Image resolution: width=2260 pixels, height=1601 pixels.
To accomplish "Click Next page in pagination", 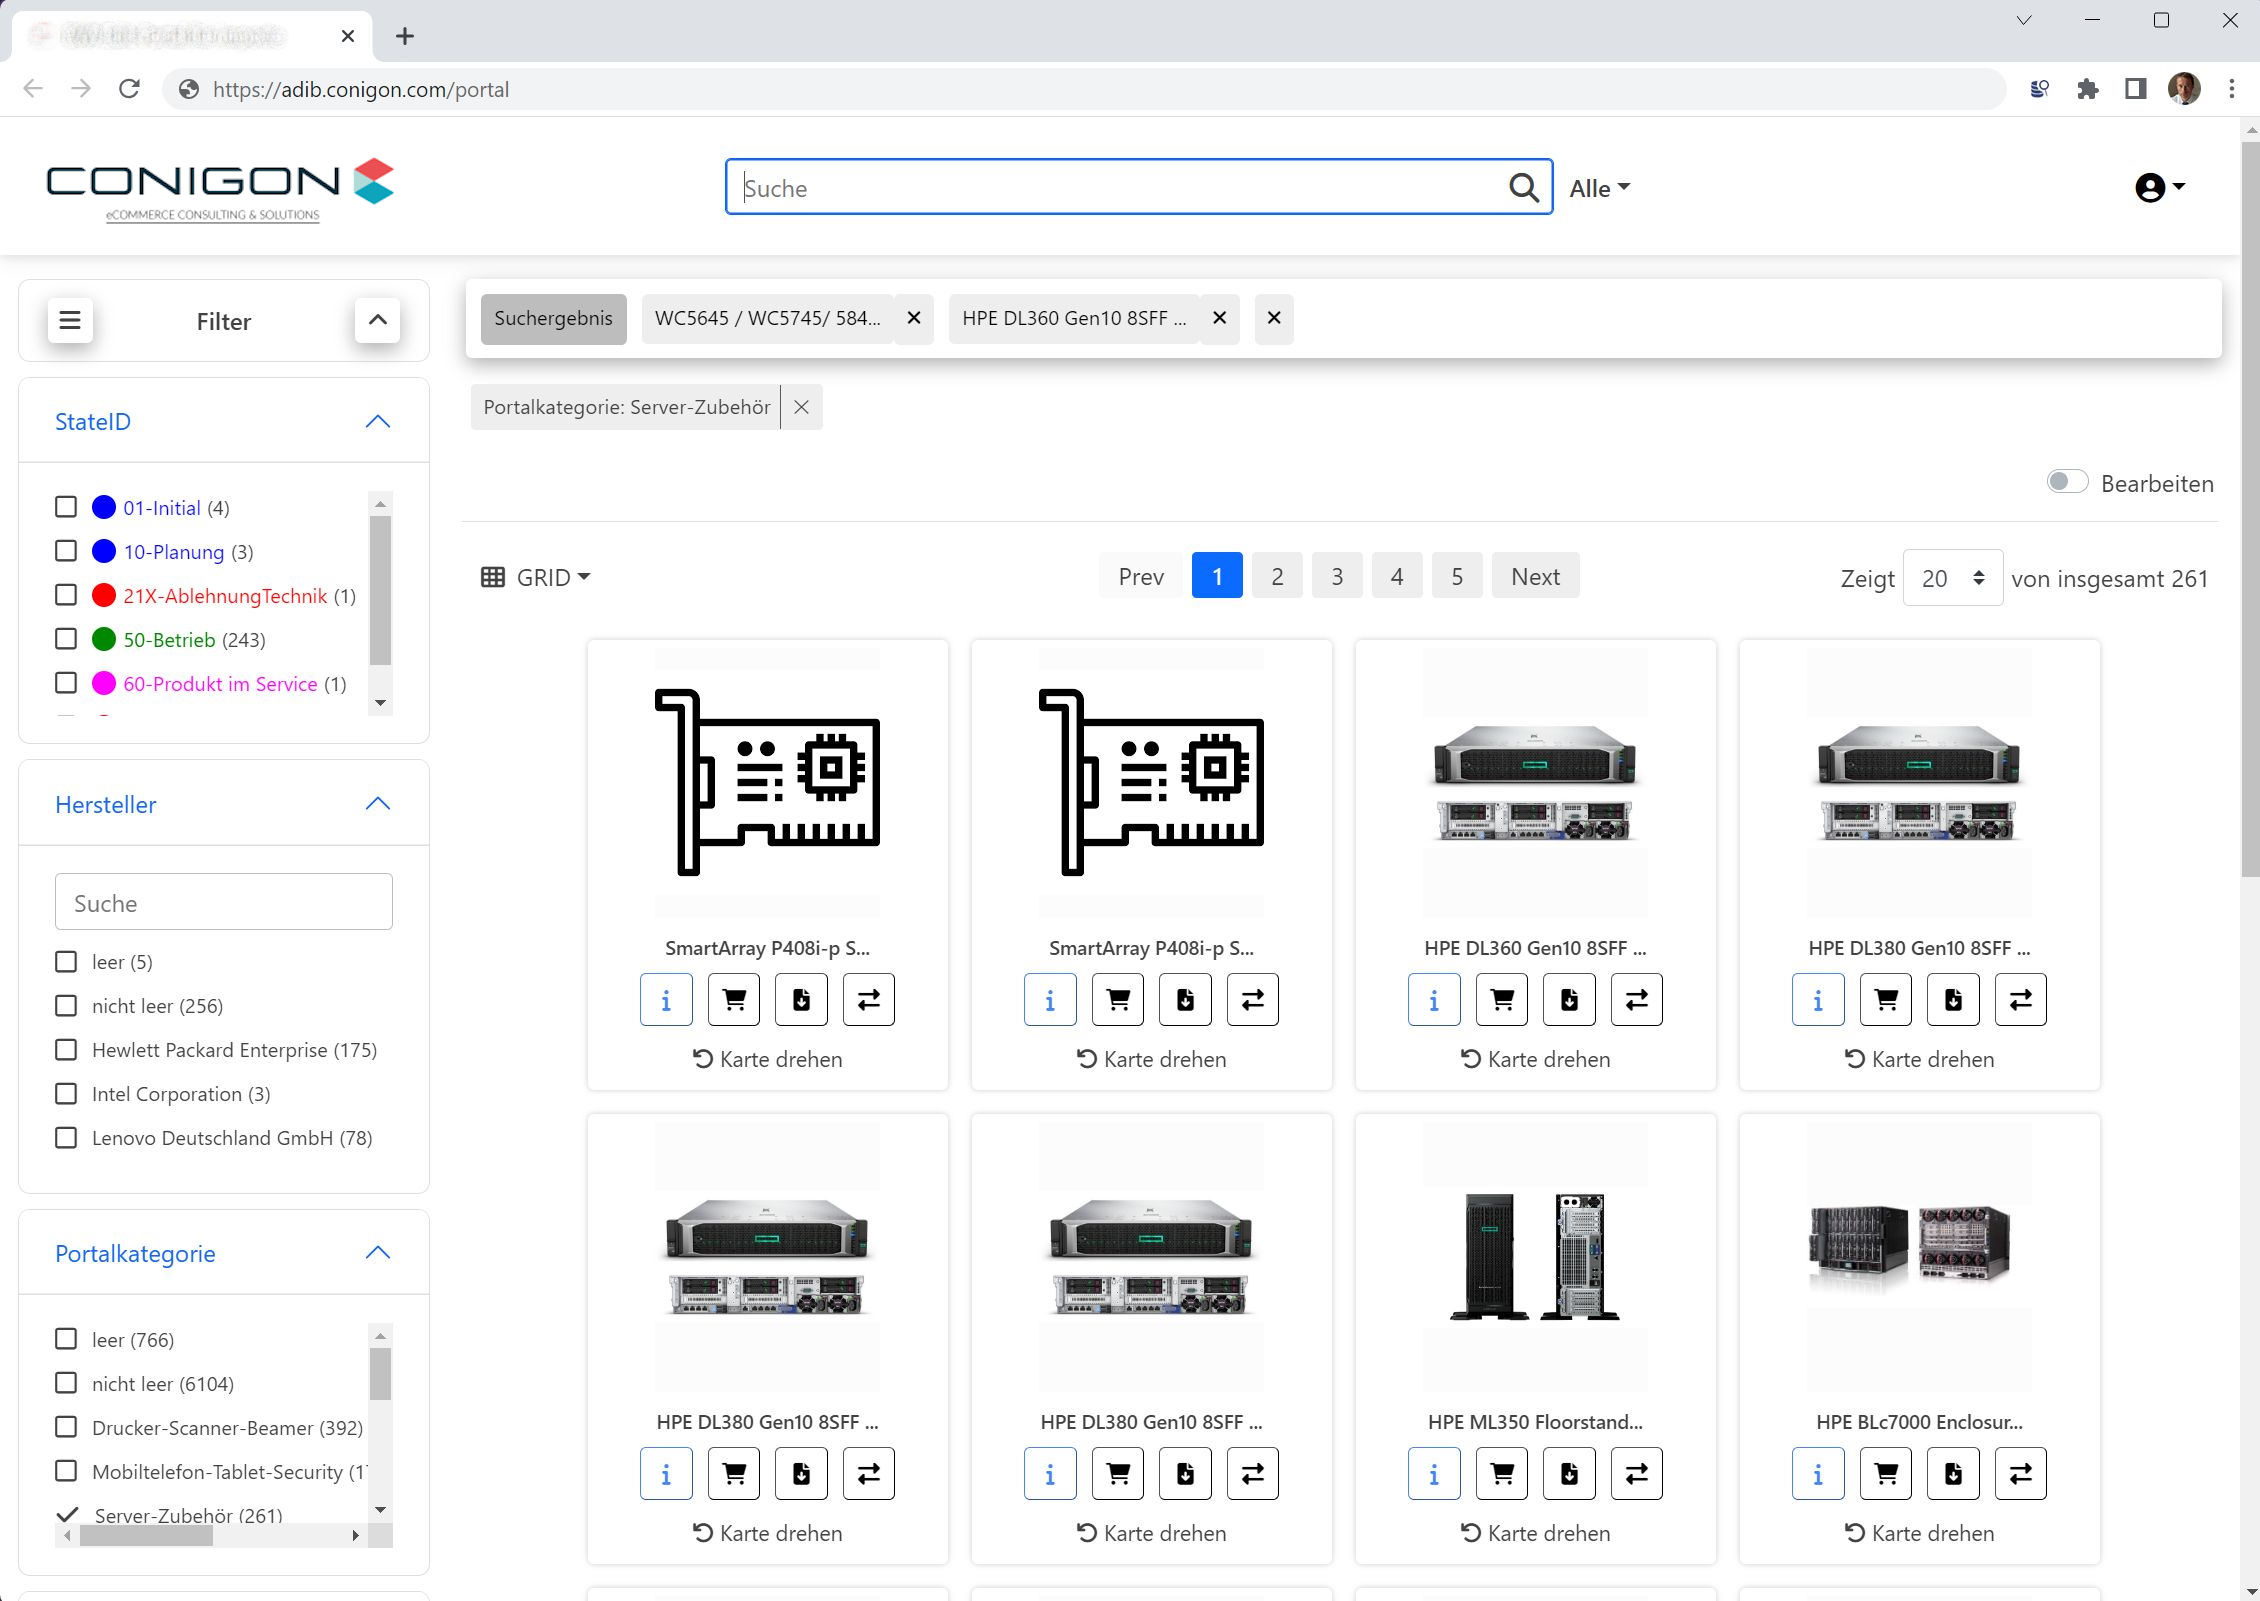I will 1531,577.
